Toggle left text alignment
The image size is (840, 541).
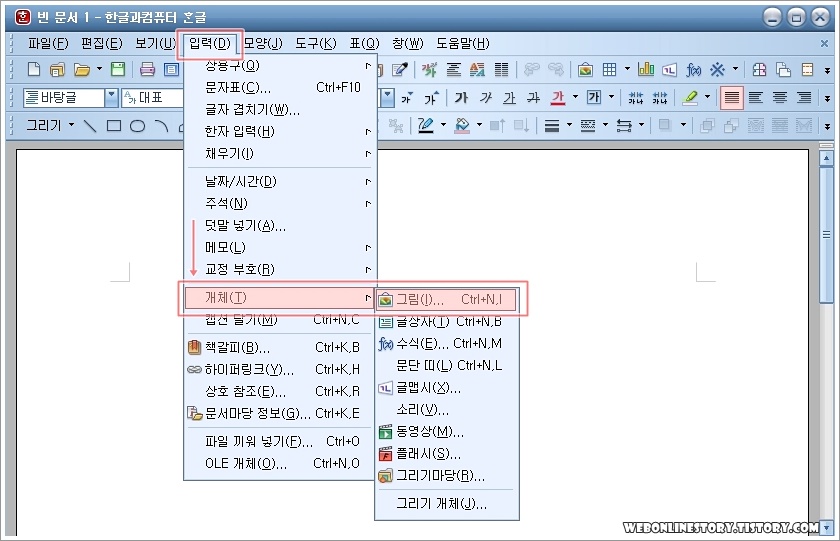click(755, 97)
